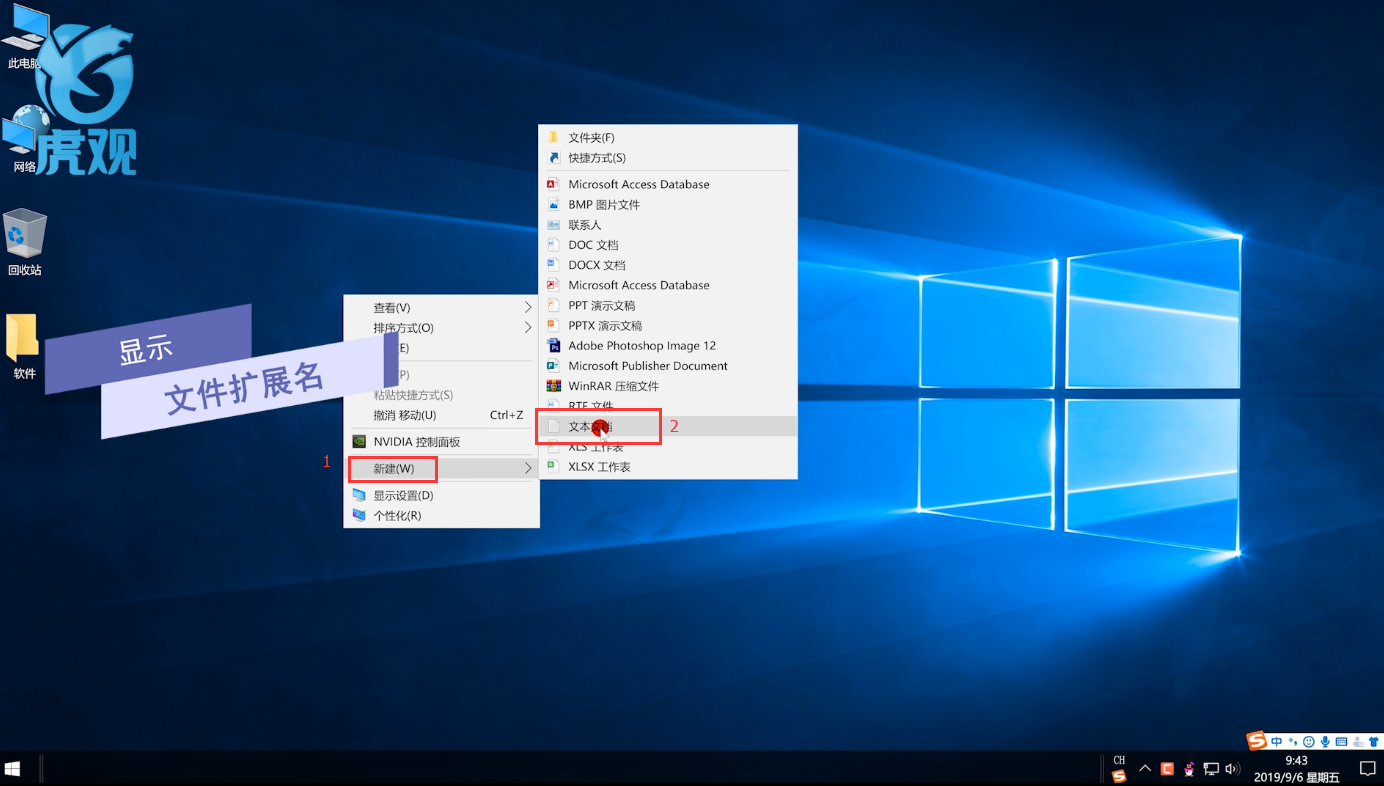This screenshot has width=1384, height=786.
Task: Open the soft keyboard icon on Sogou toolbar
Action: (x=1341, y=742)
